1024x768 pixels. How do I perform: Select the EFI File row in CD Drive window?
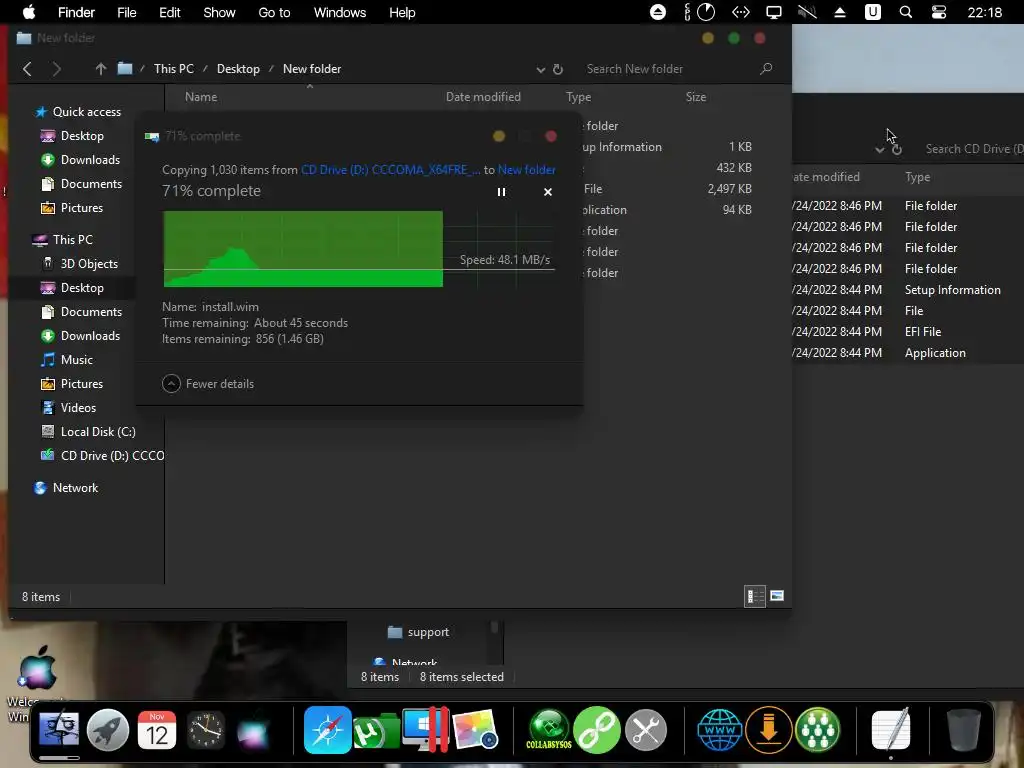coord(908,332)
